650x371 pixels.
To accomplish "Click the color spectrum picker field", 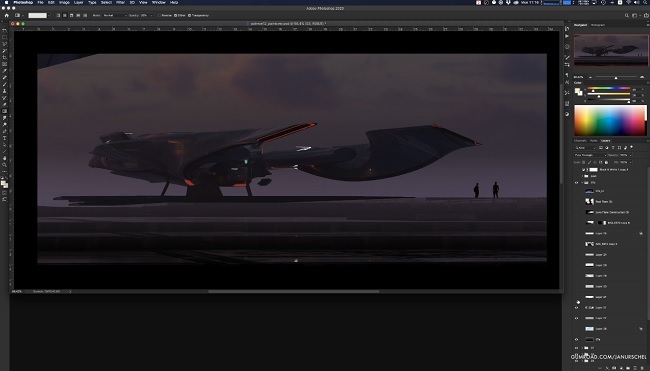I will click(610, 120).
